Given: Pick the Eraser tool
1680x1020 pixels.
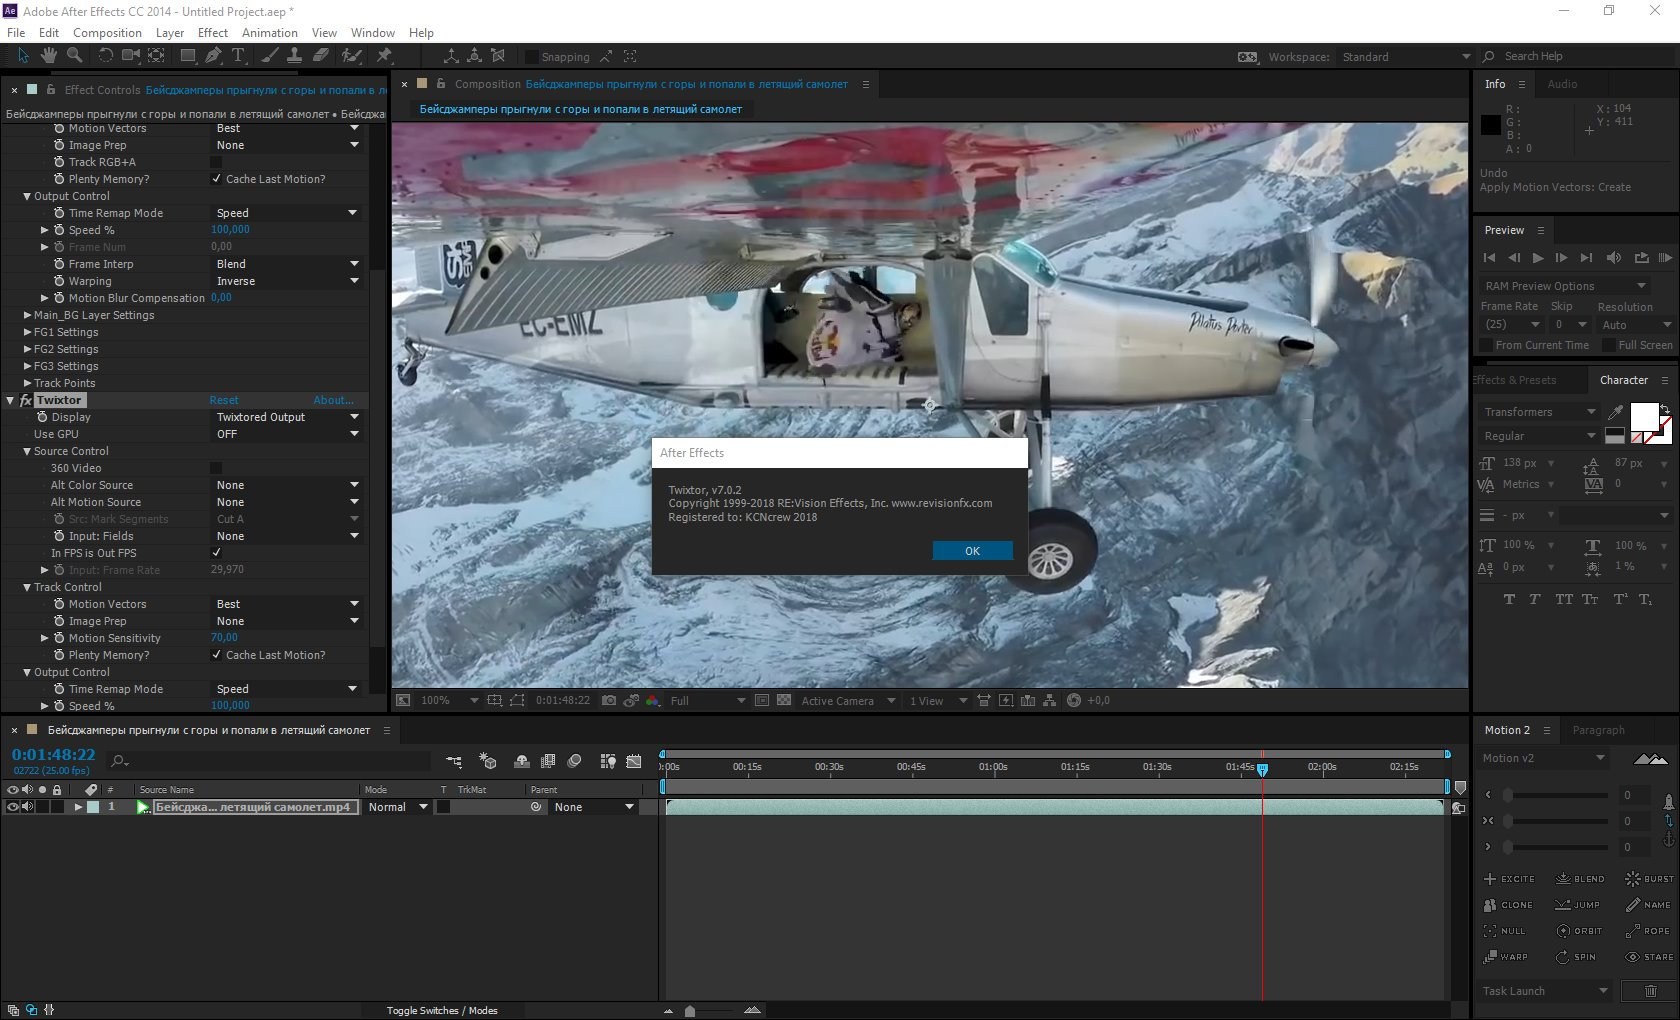Looking at the screenshot, I should tap(321, 56).
